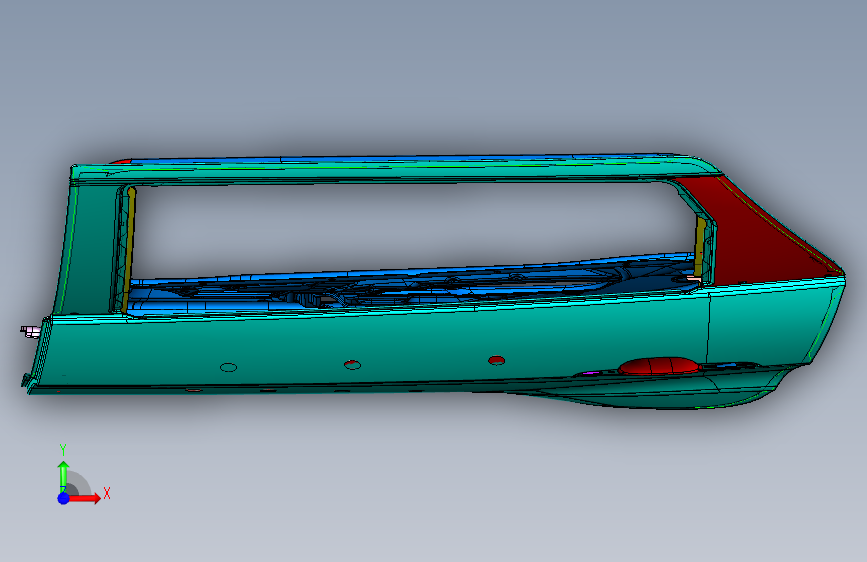Viewport: 867px width, 562px height.
Task: Click the rightmost red-filled hole on teal panel
Action: click(x=497, y=360)
